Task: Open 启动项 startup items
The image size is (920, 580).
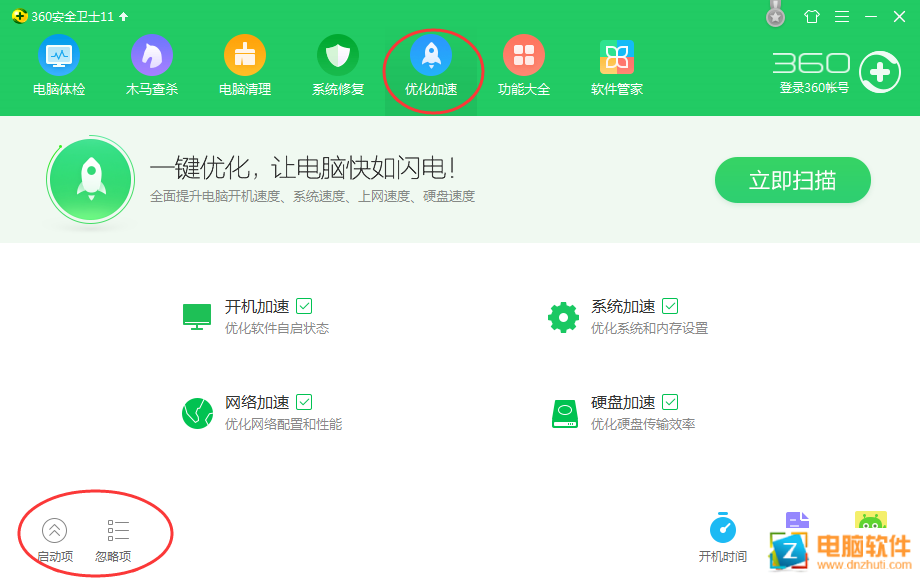Action: (x=55, y=540)
